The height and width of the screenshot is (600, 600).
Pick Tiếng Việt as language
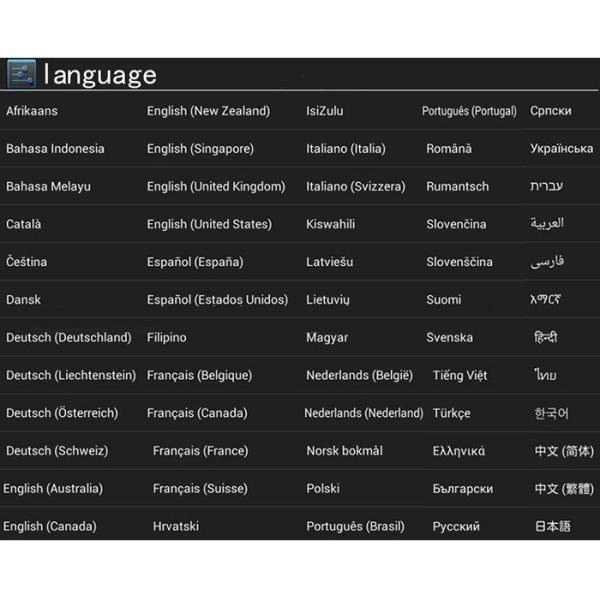(460, 375)
